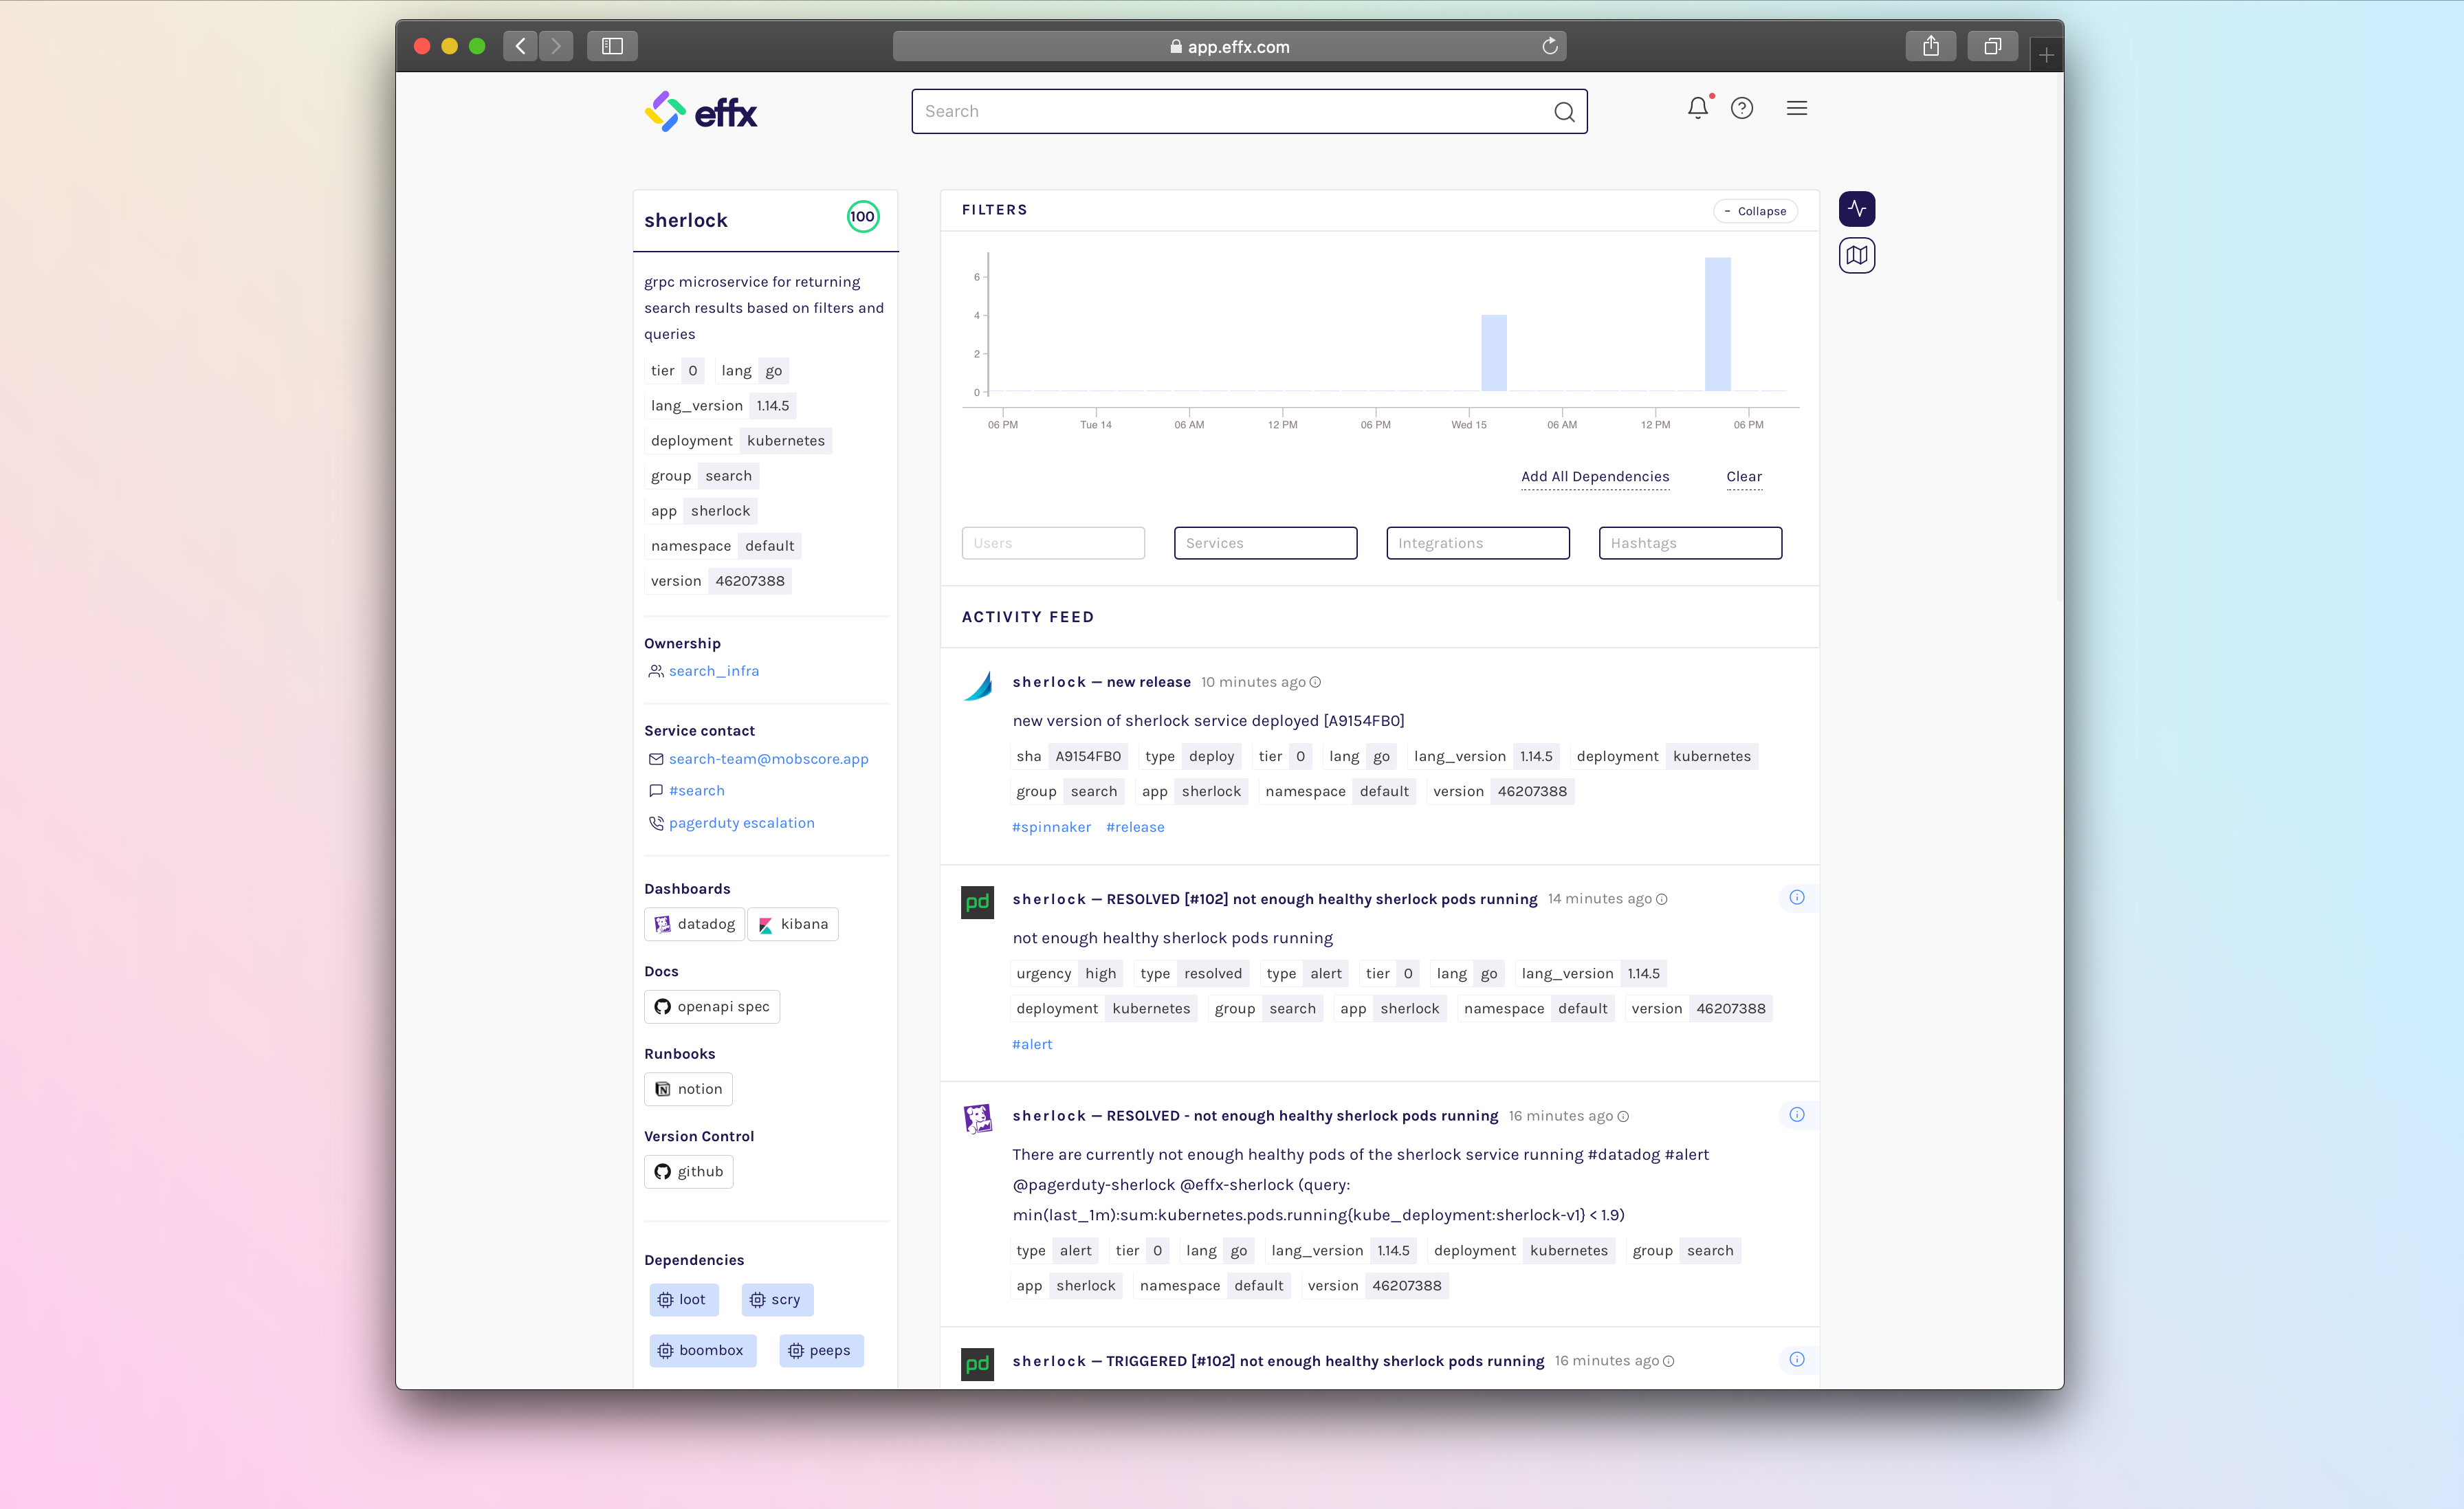
Task: Click timestamp info icon next to 14 minutes ago
Action: coord(1662,899)
